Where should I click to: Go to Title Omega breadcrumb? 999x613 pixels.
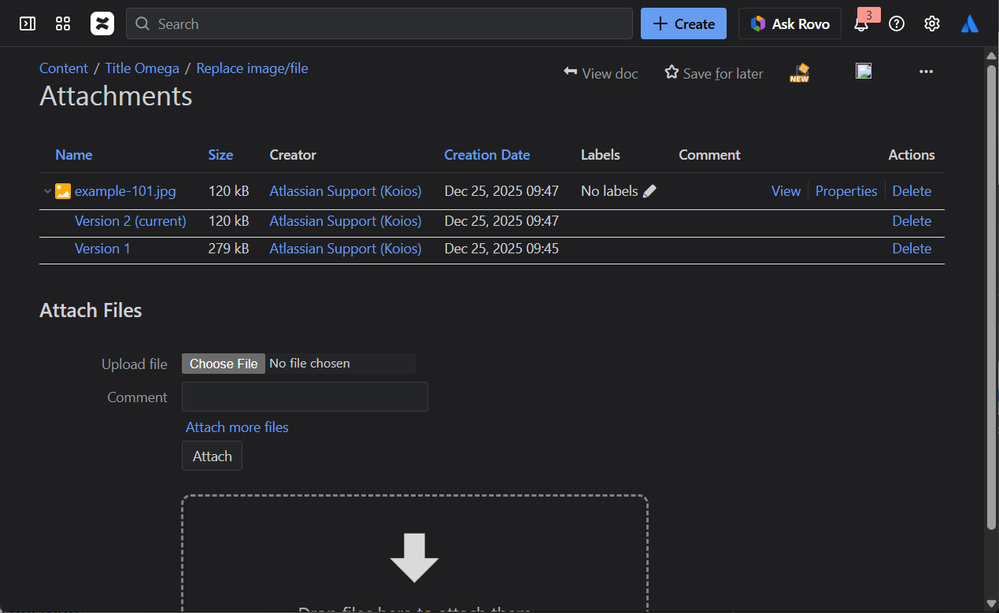(x=142, y=68)
